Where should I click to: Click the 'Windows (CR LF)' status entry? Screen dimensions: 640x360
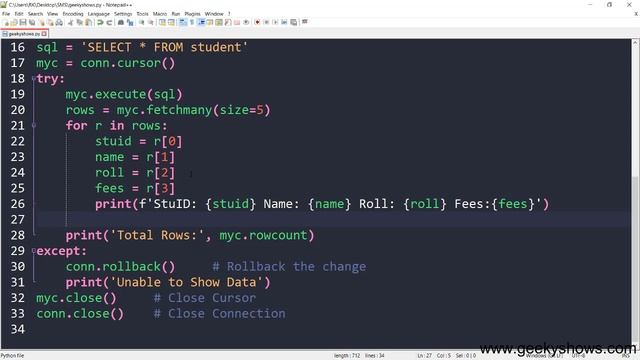(543, 356)
